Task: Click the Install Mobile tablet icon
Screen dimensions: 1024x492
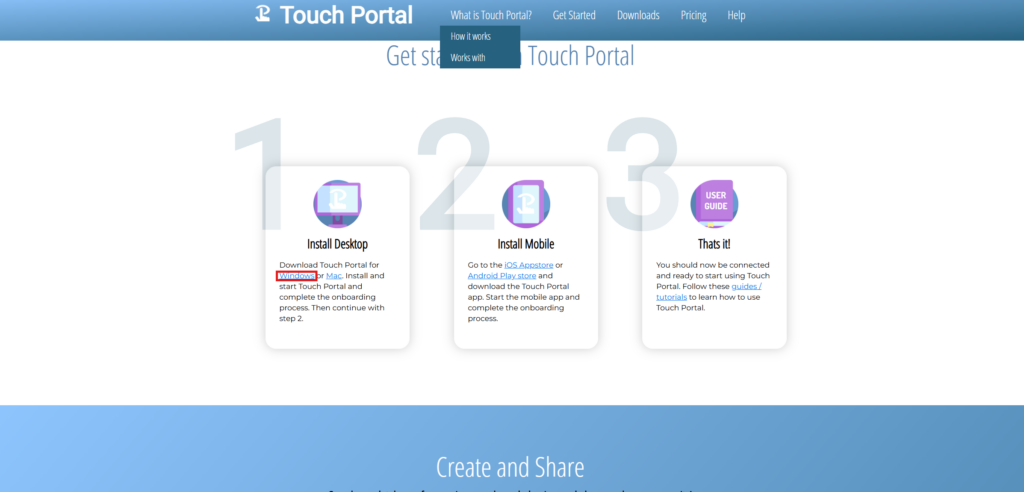Action: click(x=526, y=204)
